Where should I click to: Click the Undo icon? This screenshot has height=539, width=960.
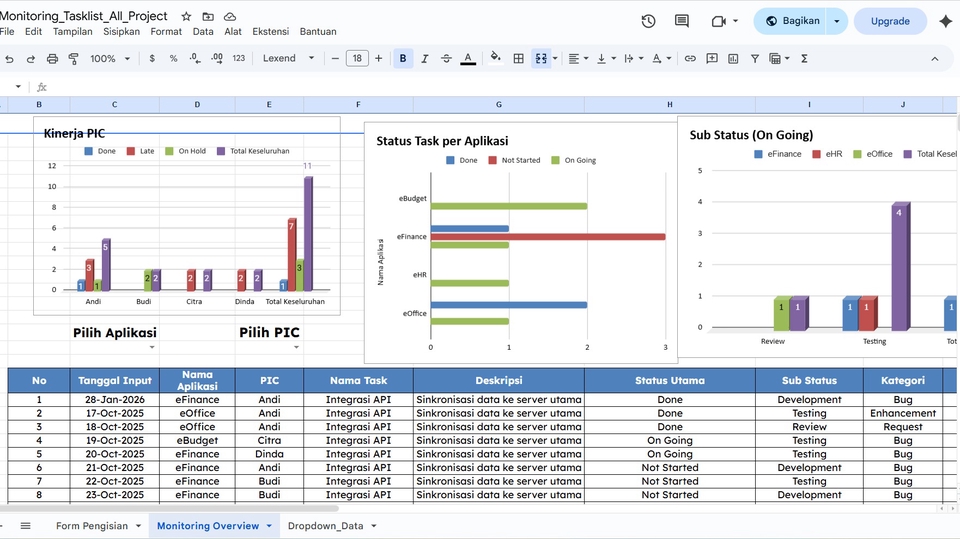click(9, 59)
